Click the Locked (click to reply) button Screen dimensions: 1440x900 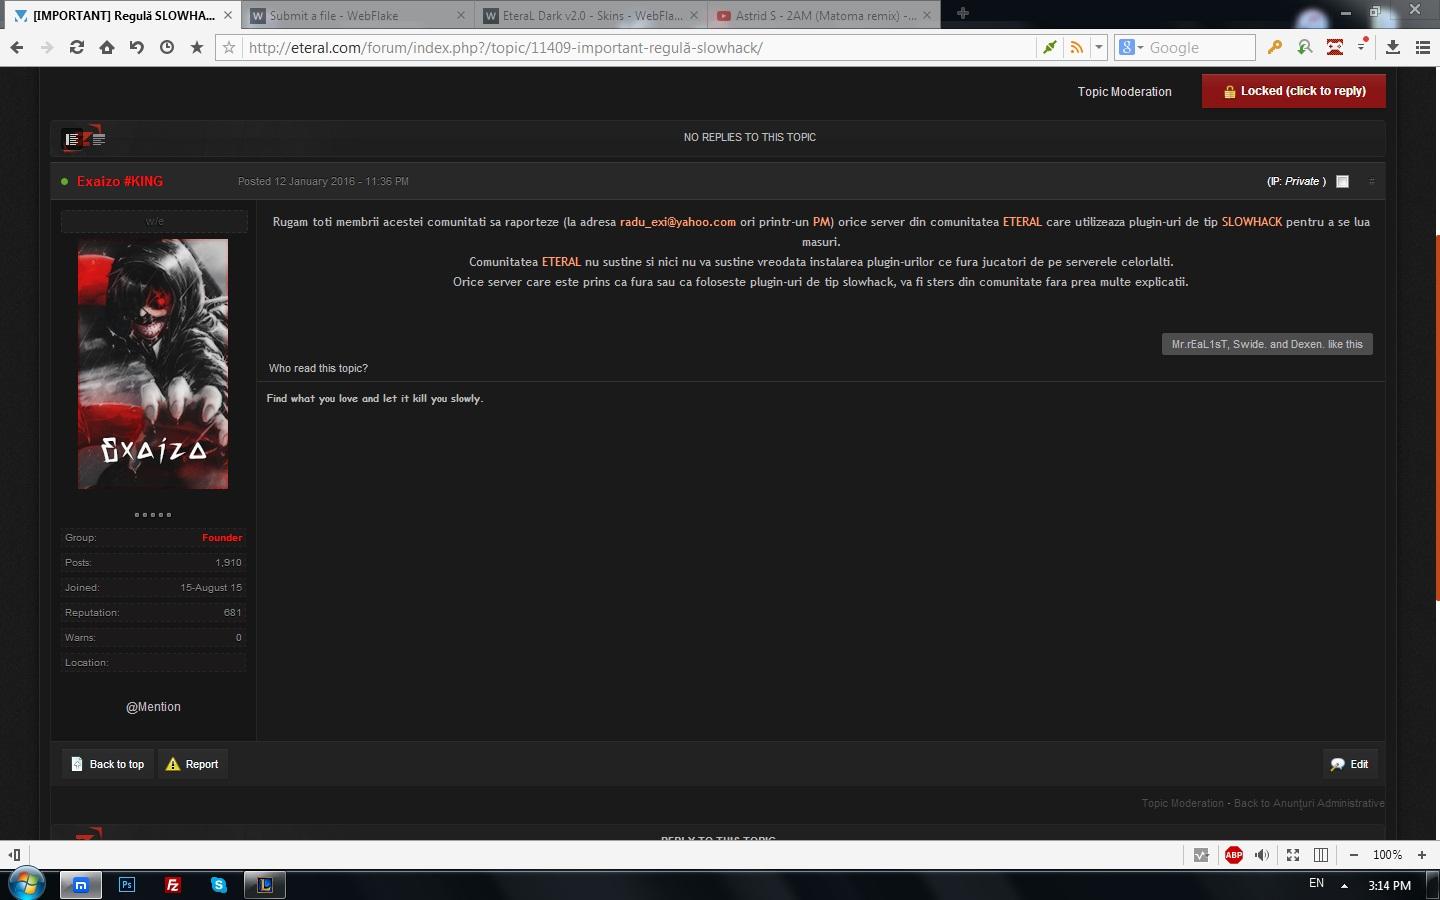coord(1293,91)
